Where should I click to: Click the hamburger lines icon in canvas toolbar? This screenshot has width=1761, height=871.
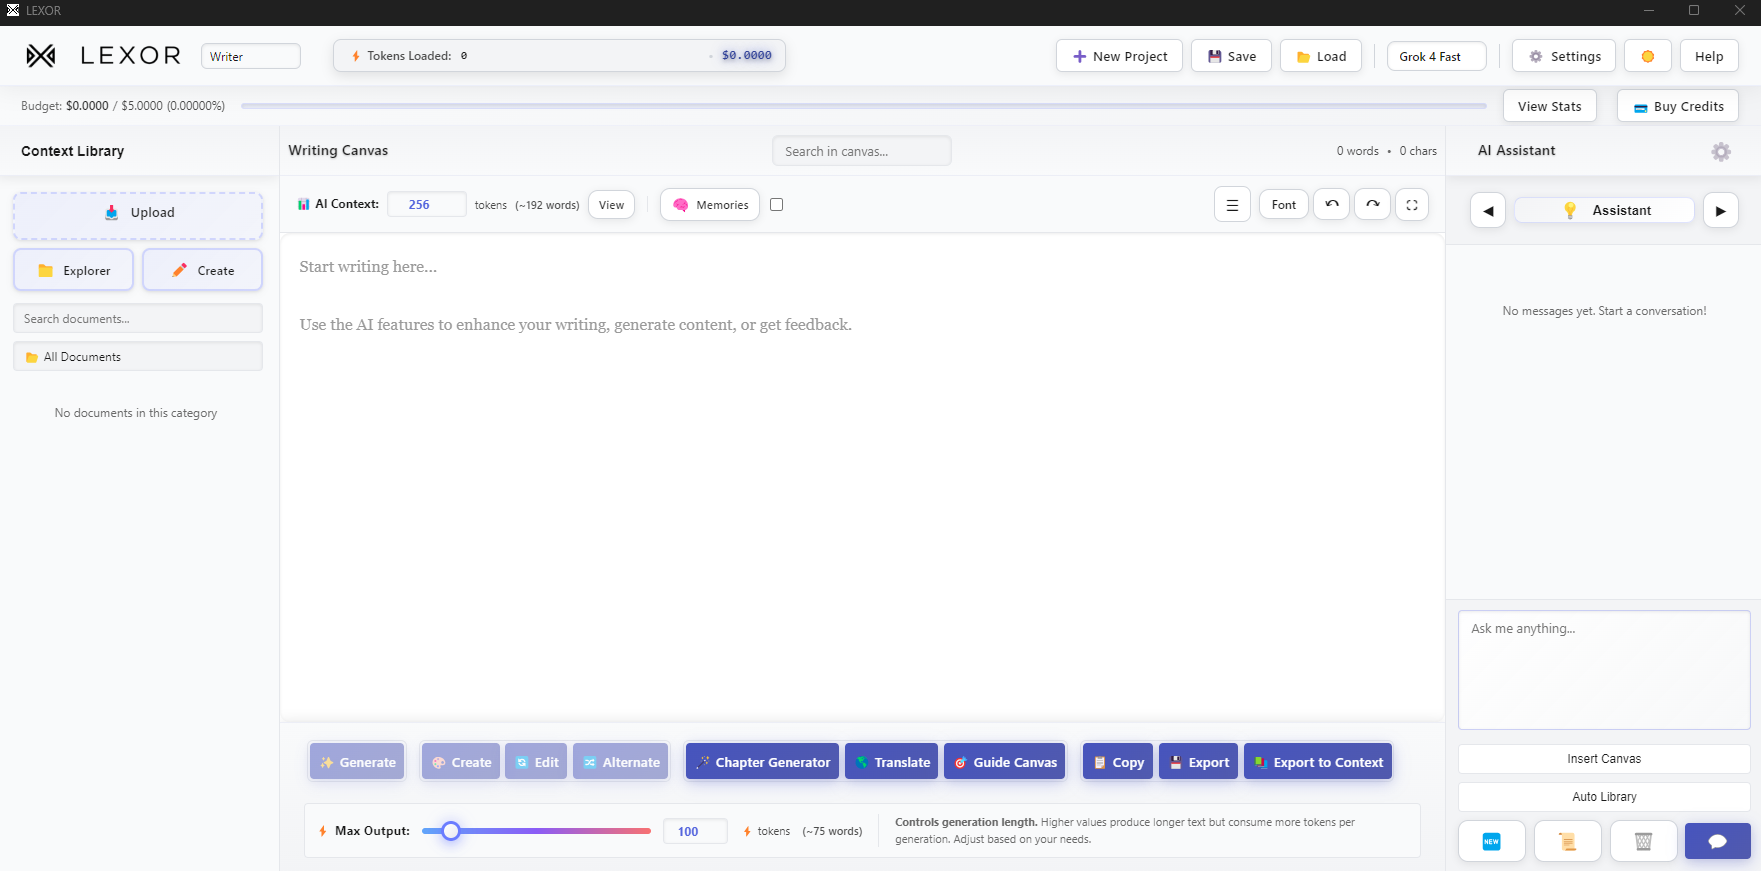tap(1232, 205)
